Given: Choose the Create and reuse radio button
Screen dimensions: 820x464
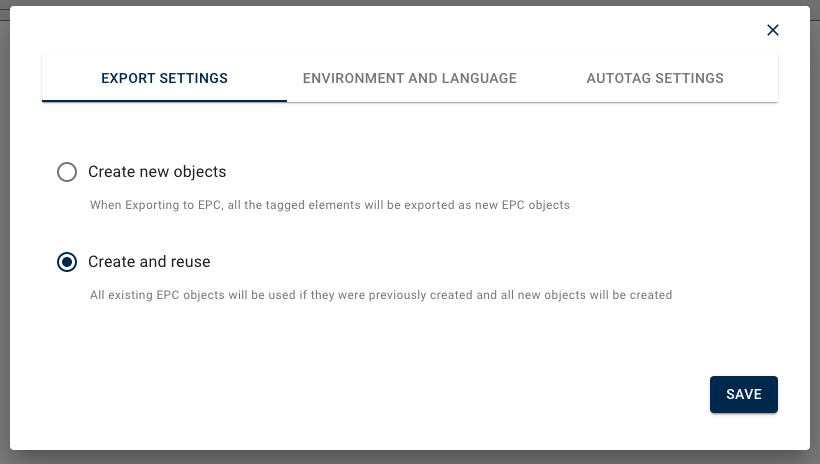Looking at the screenshot, I should [x=67, y=262].
